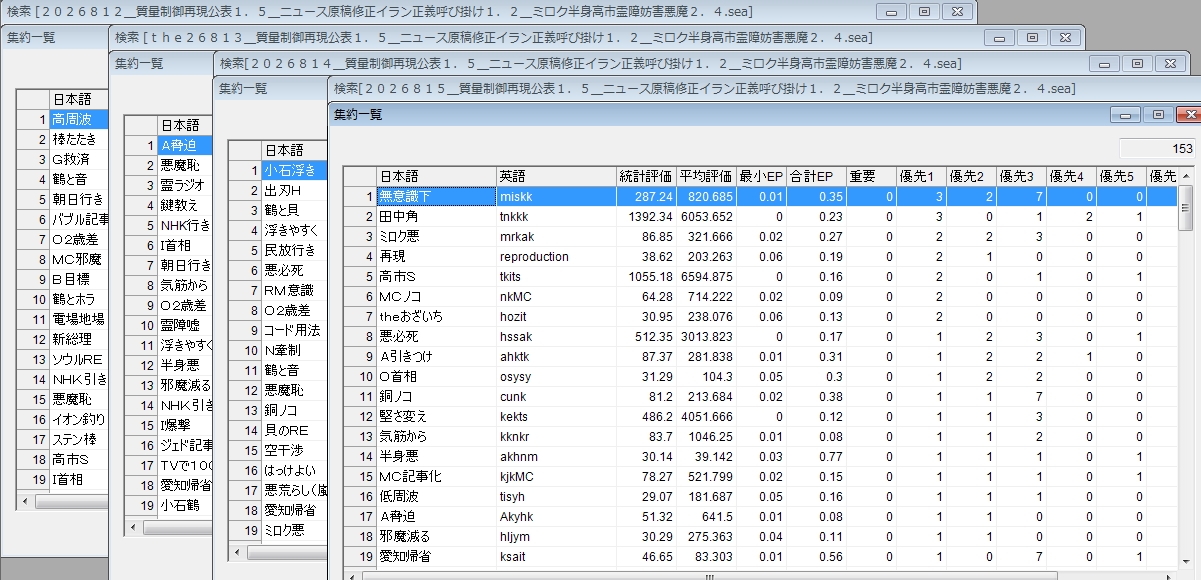Click the kknkr cell
1201x580 pixels.
click(x=555, y=437)
